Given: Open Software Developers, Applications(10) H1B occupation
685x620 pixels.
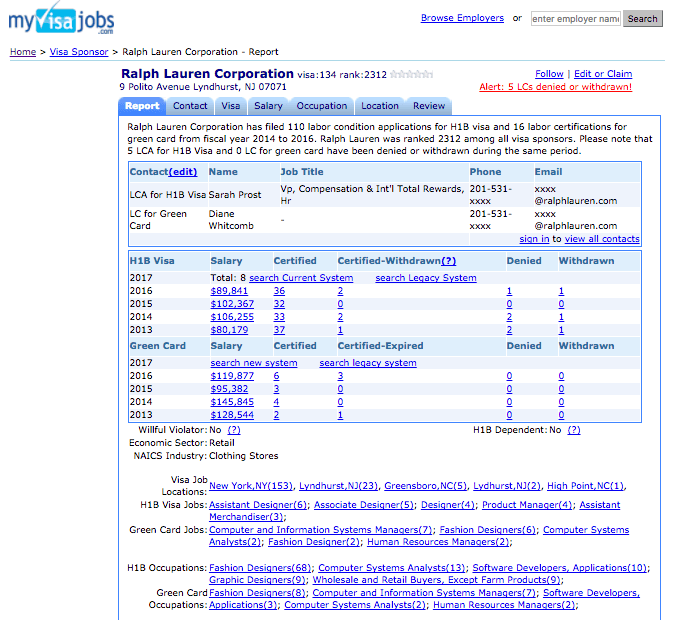Looking at the screenshot, I should 560,568.
